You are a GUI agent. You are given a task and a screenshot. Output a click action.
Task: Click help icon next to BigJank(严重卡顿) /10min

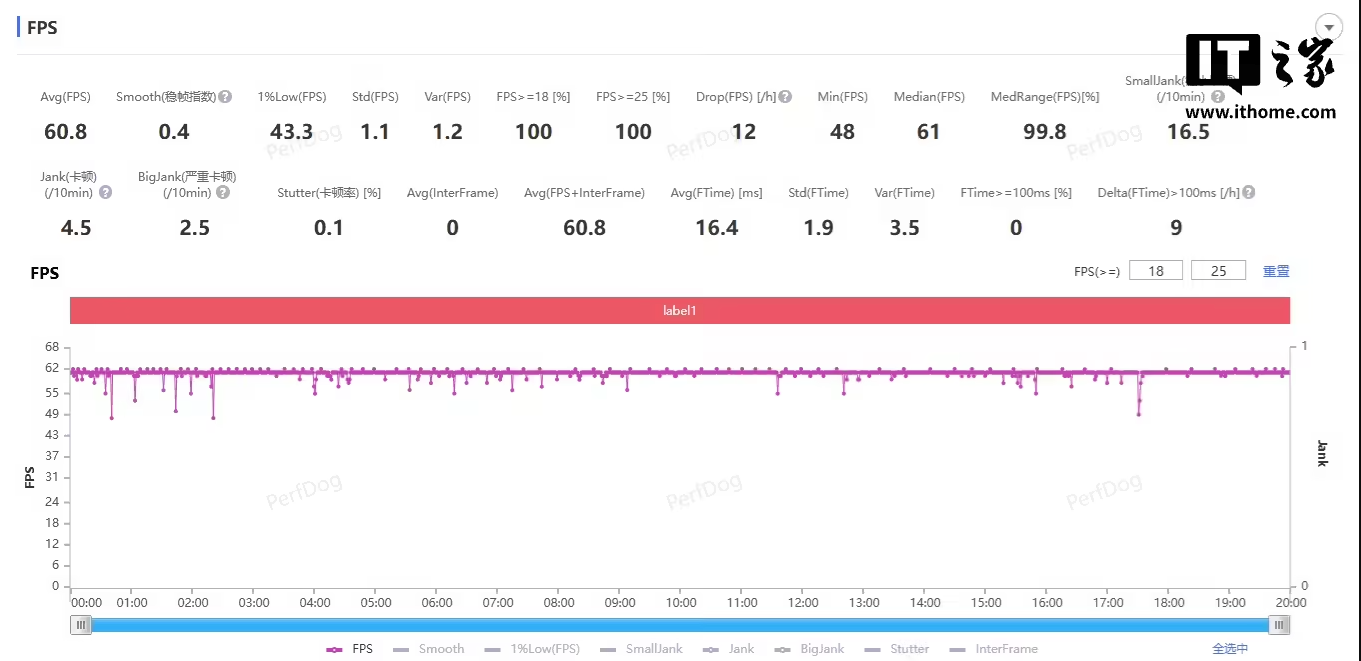pos(222,192)
